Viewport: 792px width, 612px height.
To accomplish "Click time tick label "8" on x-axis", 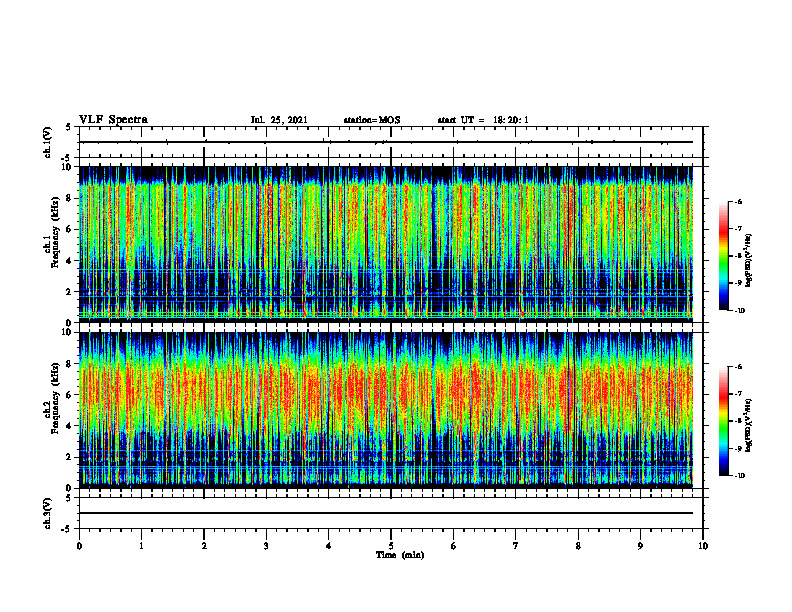I will 578,546.
